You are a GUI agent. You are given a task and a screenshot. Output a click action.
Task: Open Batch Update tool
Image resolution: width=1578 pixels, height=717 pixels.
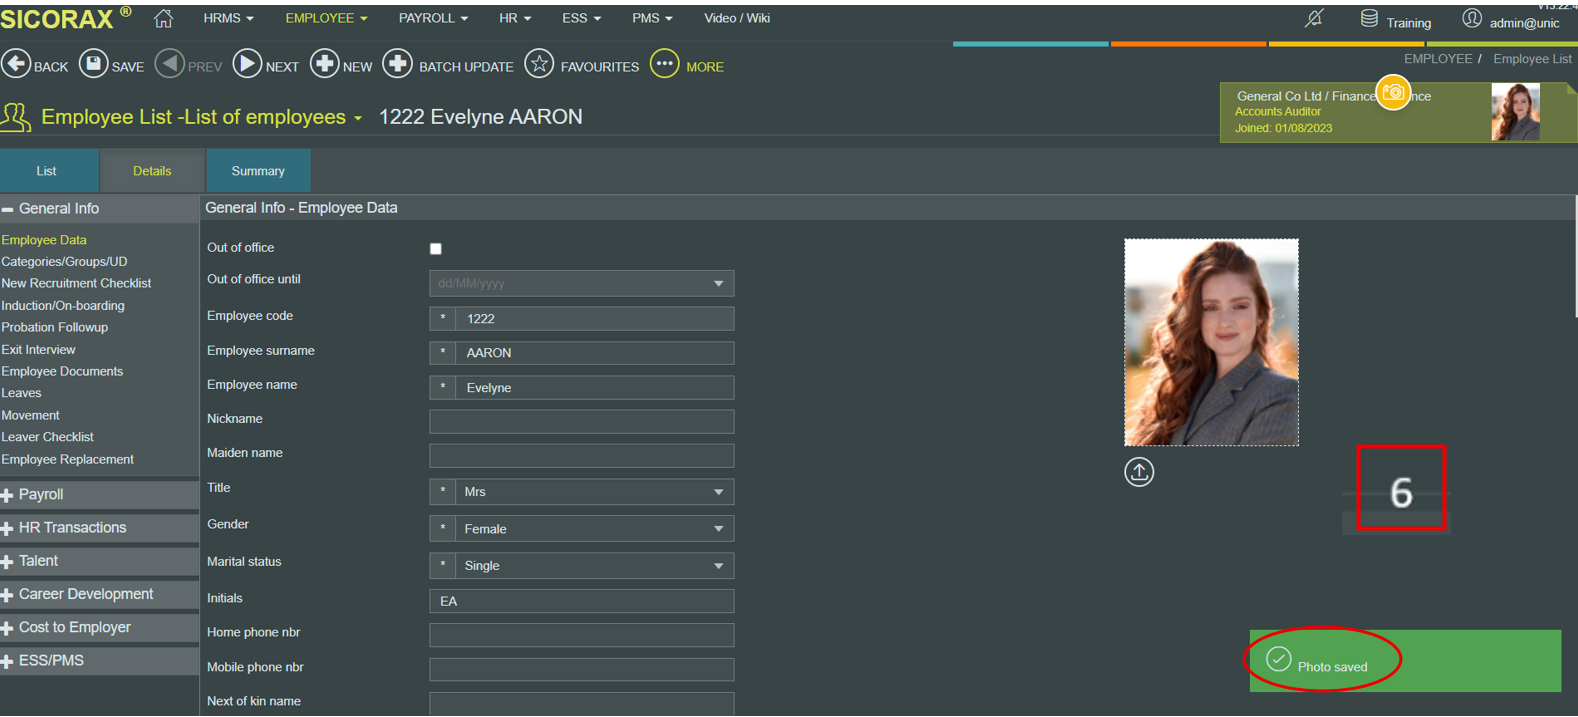(397, 65)
